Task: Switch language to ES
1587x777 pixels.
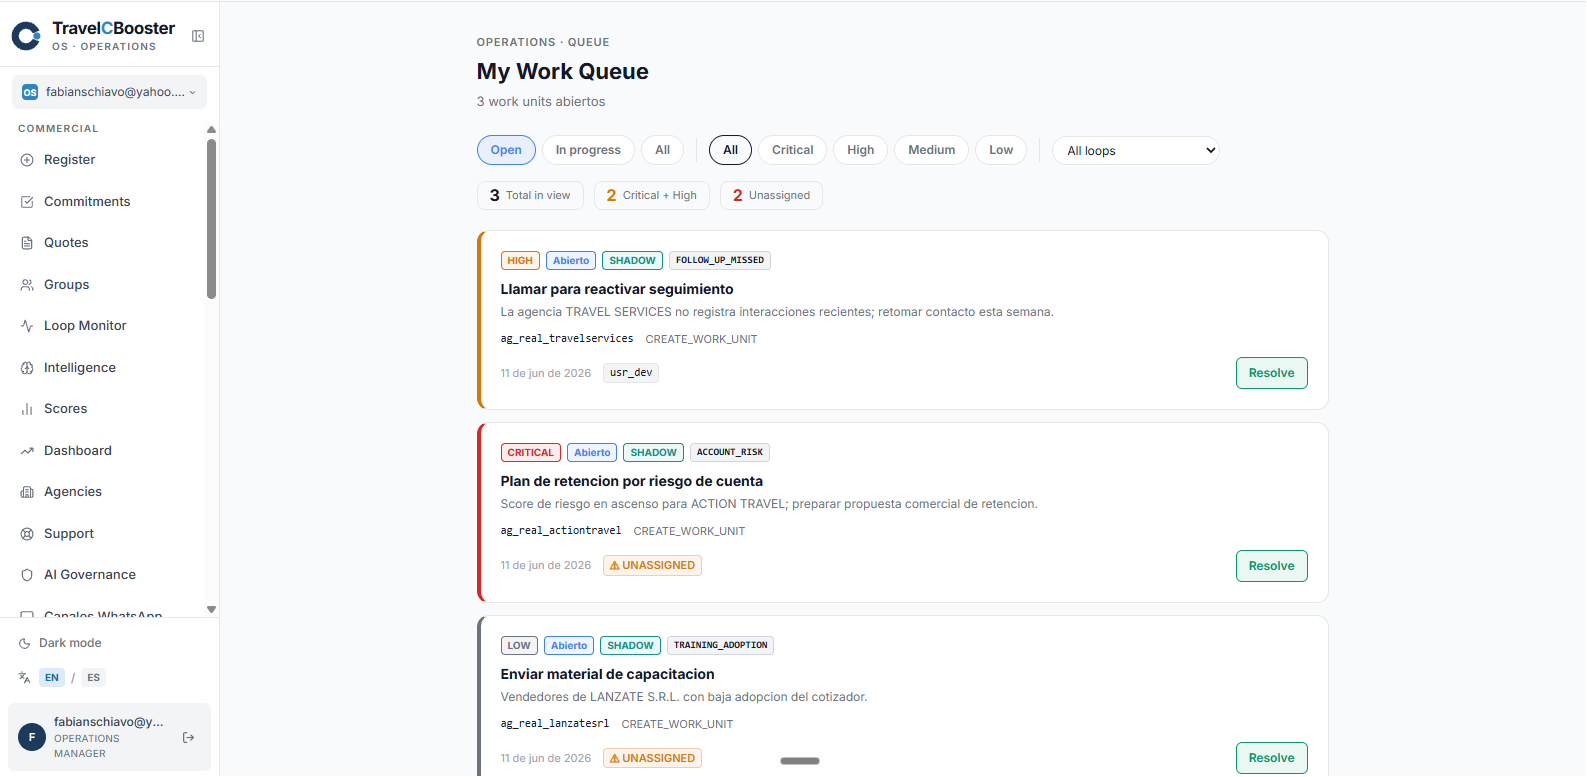Action: [x=93, y=678]
